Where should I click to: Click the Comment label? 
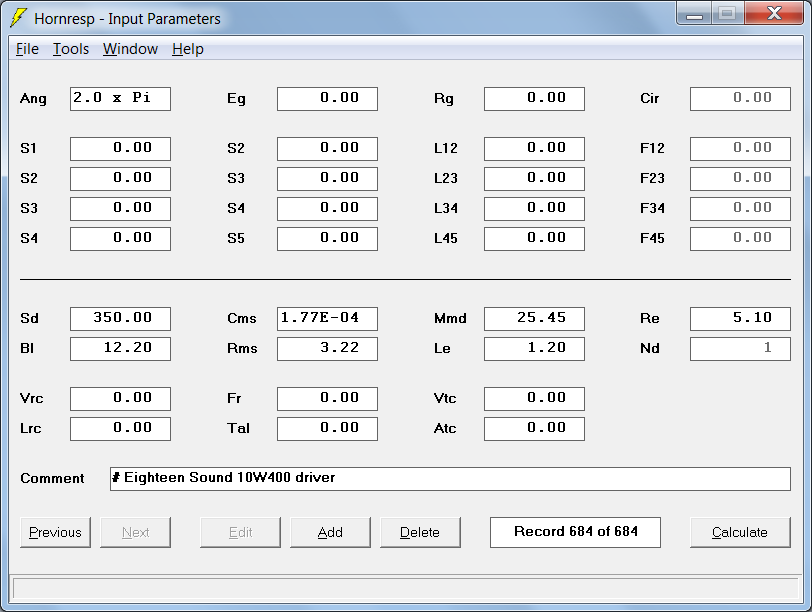(x=52, y=478)
